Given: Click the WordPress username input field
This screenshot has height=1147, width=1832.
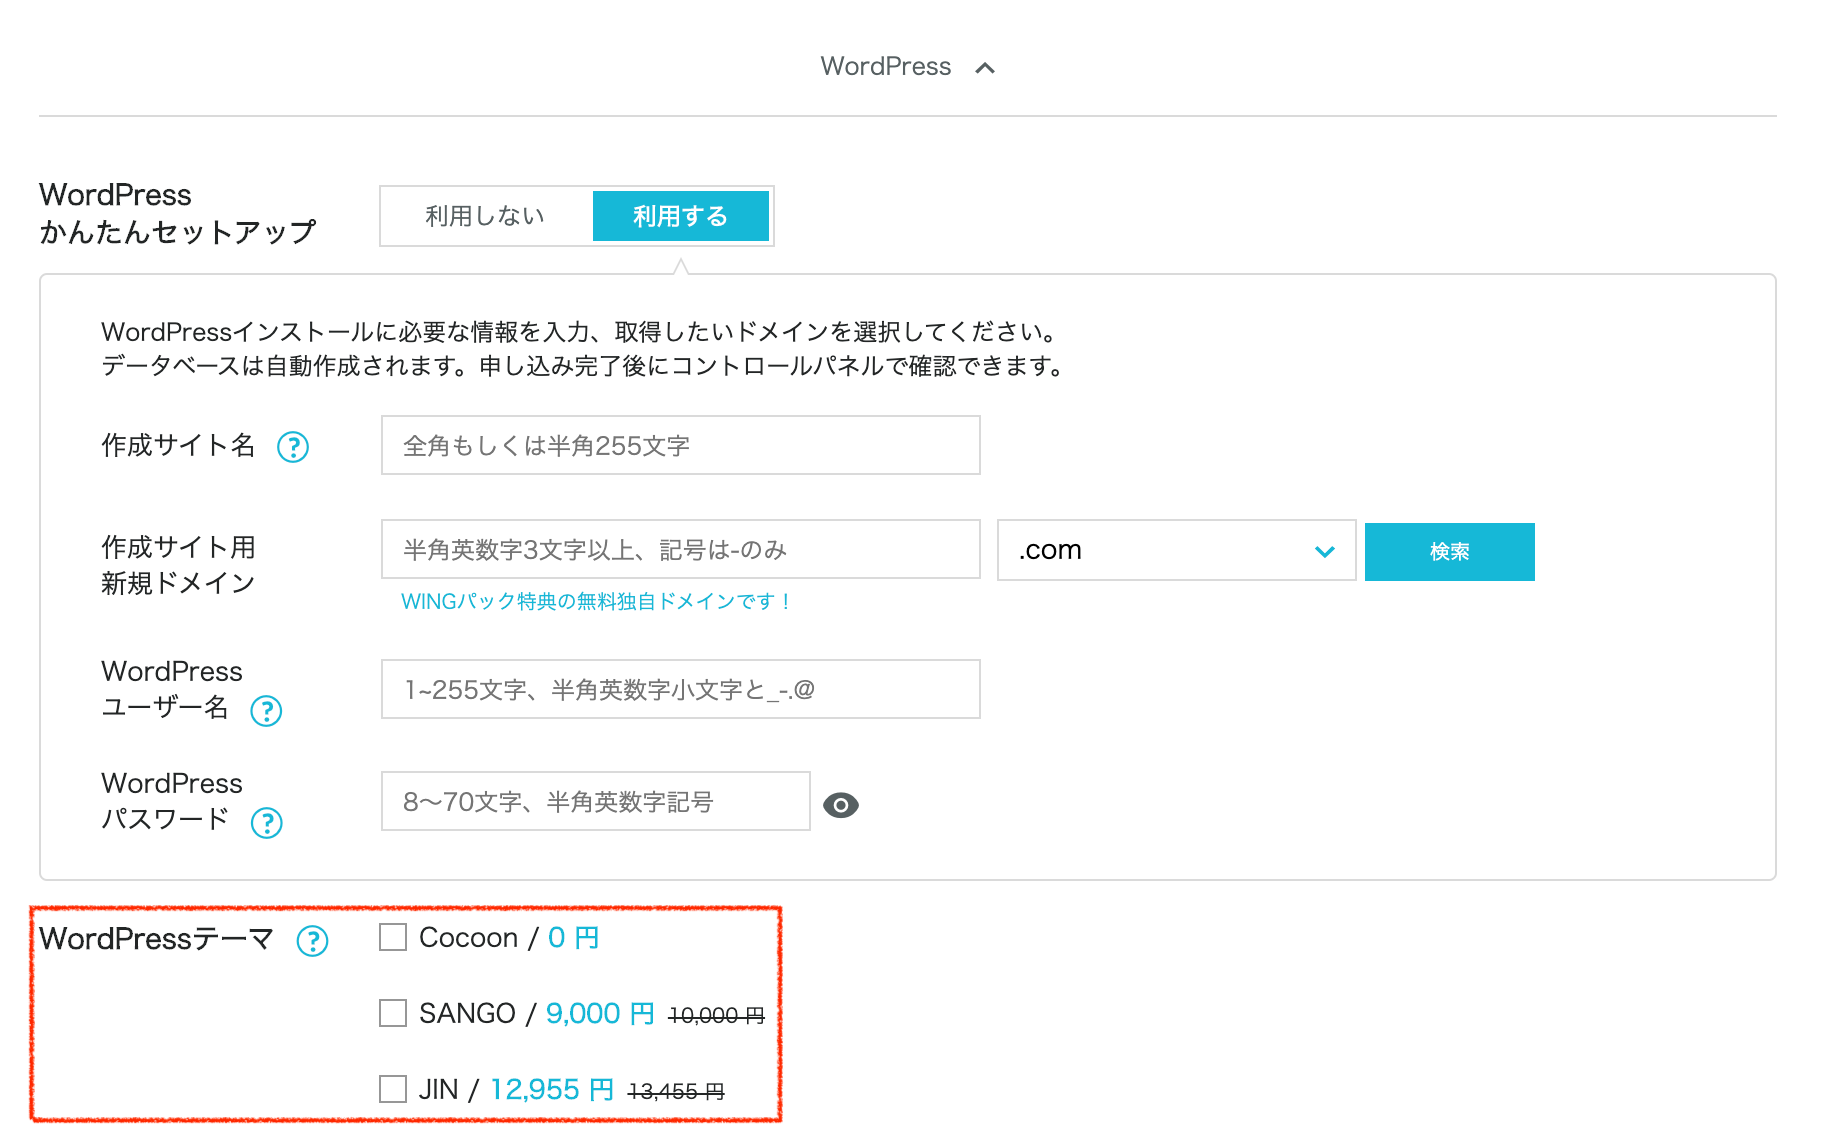Looking at the screenshot, I should (680, 690).
